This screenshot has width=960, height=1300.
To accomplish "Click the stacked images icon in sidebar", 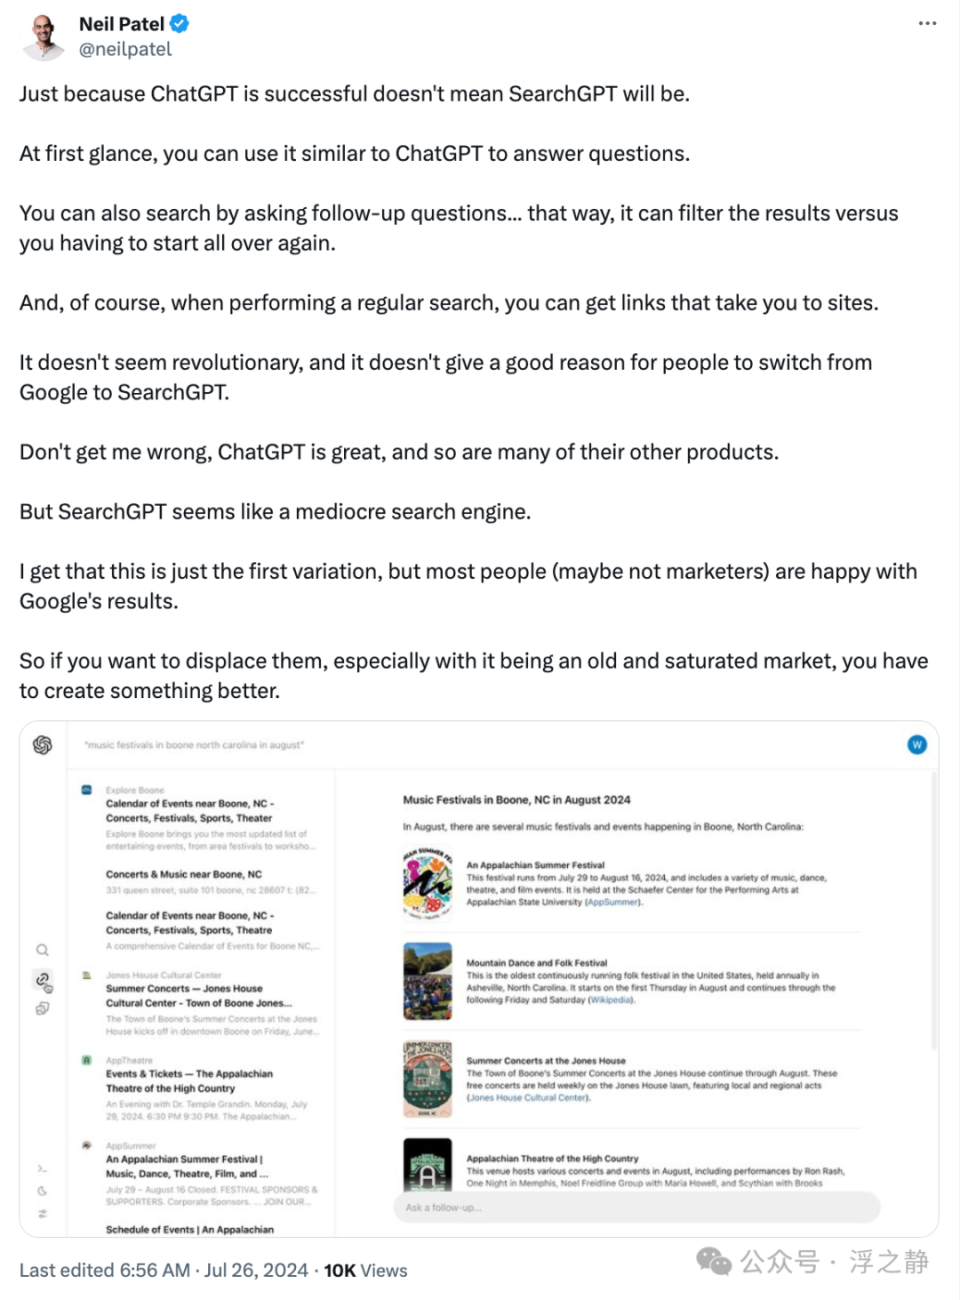I will 42,1009.
